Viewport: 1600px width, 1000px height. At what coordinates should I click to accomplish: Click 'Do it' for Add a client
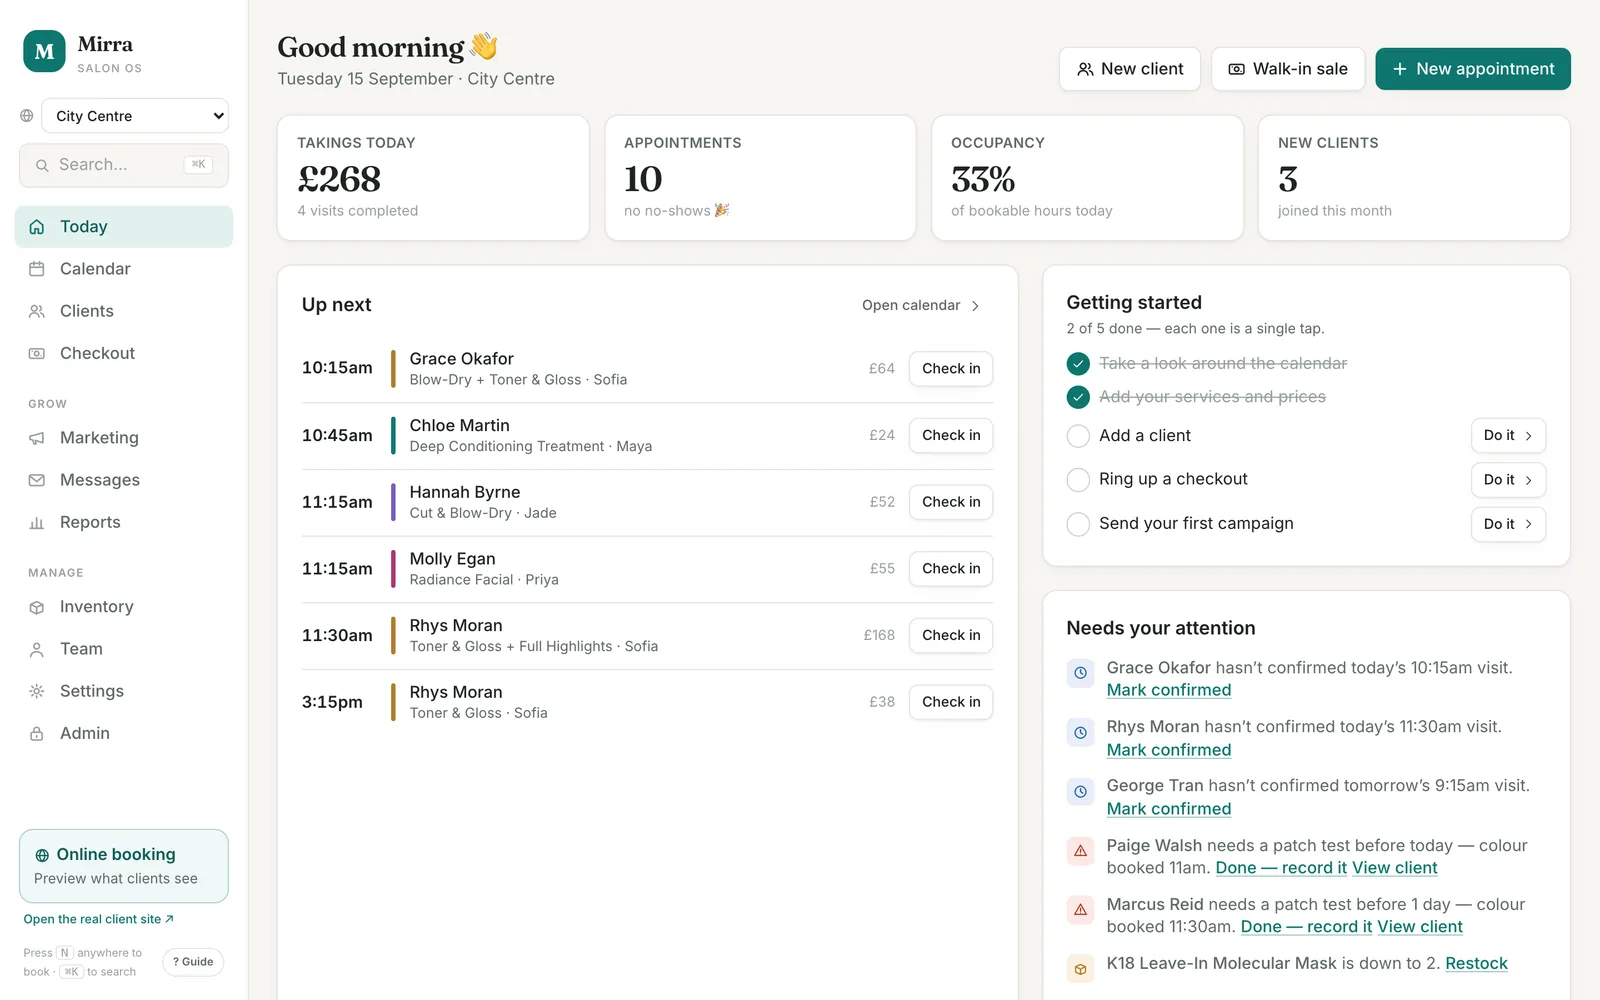coord(1508,436)
